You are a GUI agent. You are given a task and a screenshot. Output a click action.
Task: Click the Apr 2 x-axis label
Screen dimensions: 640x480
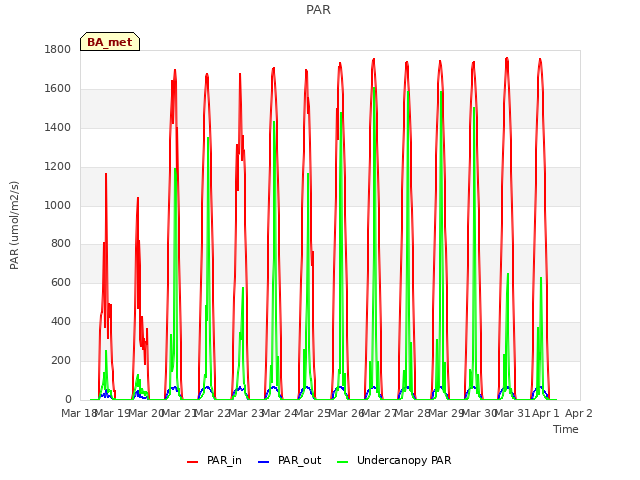click(x=579, y=413)
